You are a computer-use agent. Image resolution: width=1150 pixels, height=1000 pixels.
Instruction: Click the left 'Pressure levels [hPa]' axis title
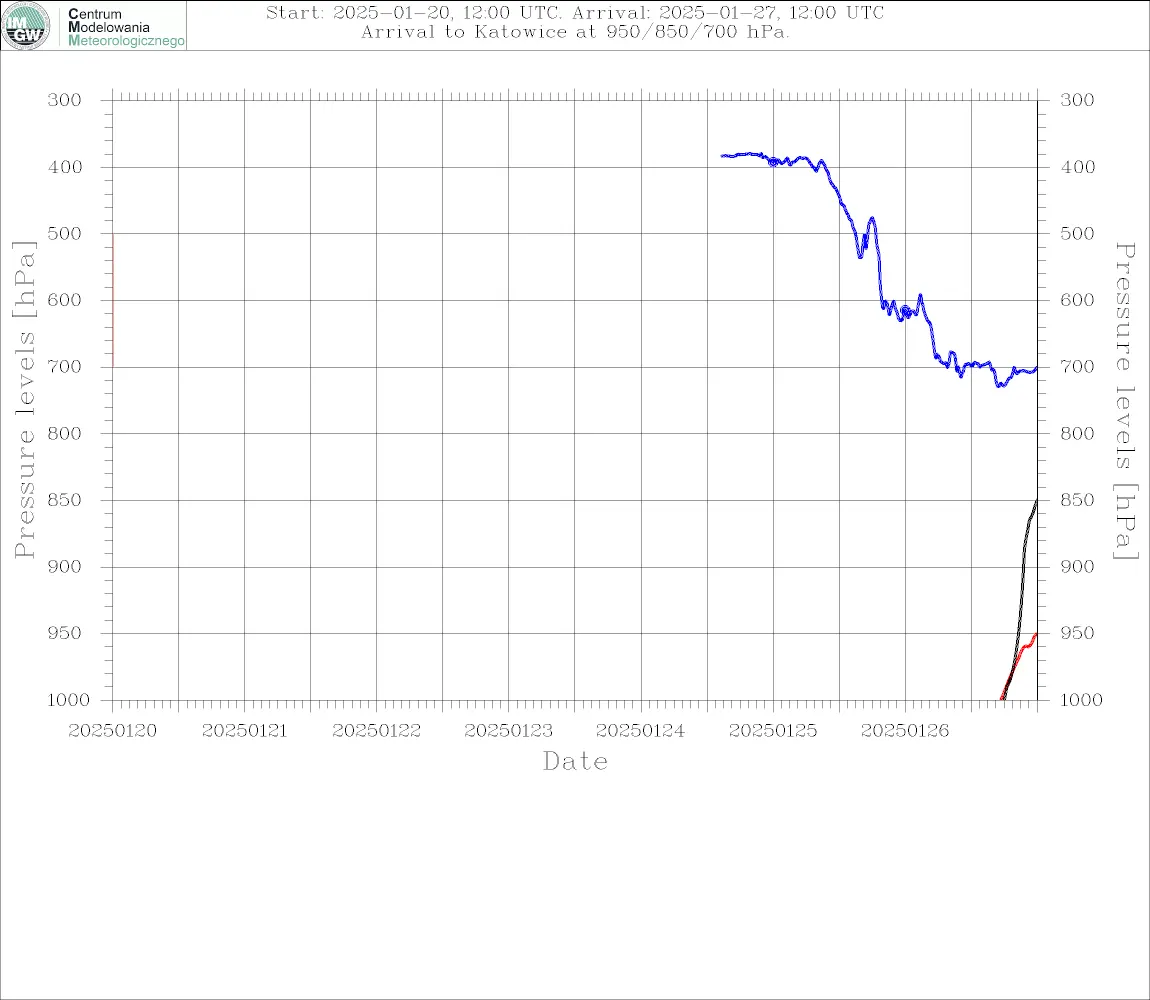tap(24, 400)
